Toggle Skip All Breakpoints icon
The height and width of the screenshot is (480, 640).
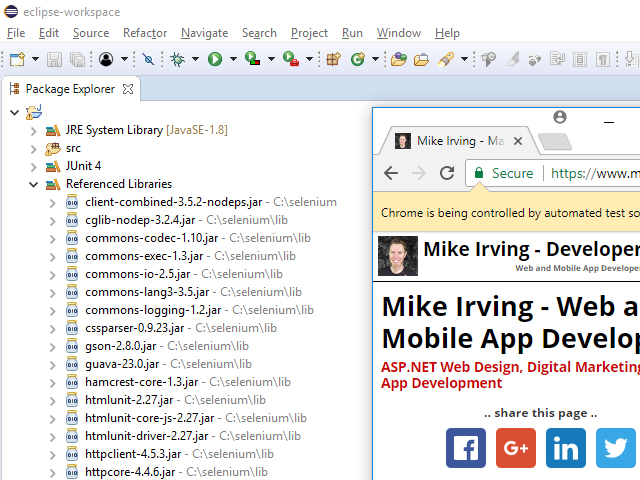pyautogui.click(x=148, y=60)
